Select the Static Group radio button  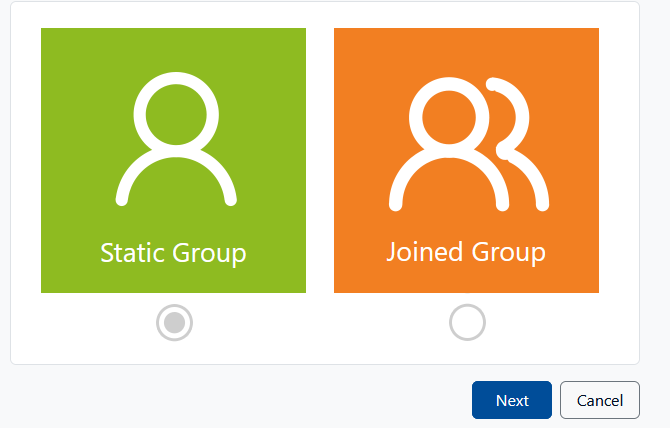point(175,322)
